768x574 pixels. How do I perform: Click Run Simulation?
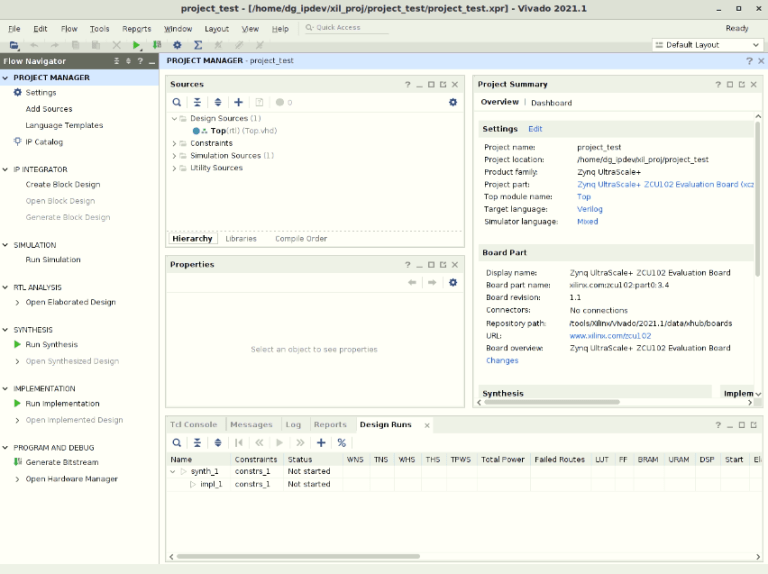point(53,260)
